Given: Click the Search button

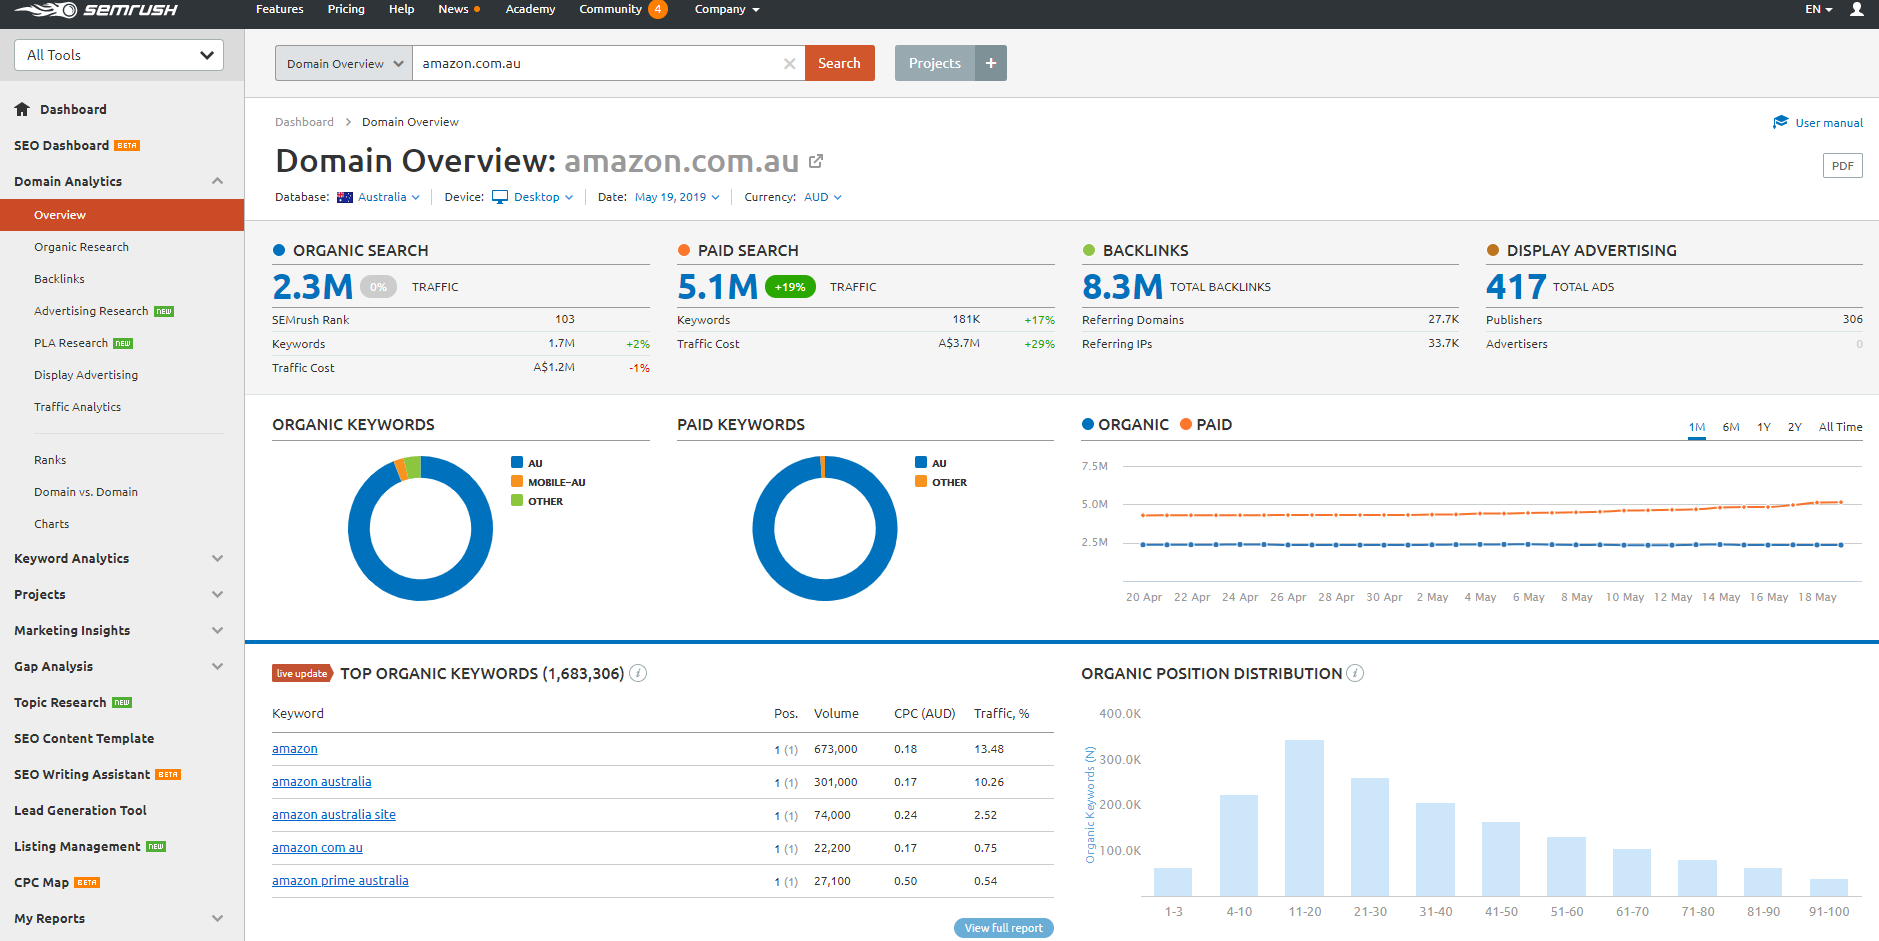Looking at the screenshot, I should point(839,63).
